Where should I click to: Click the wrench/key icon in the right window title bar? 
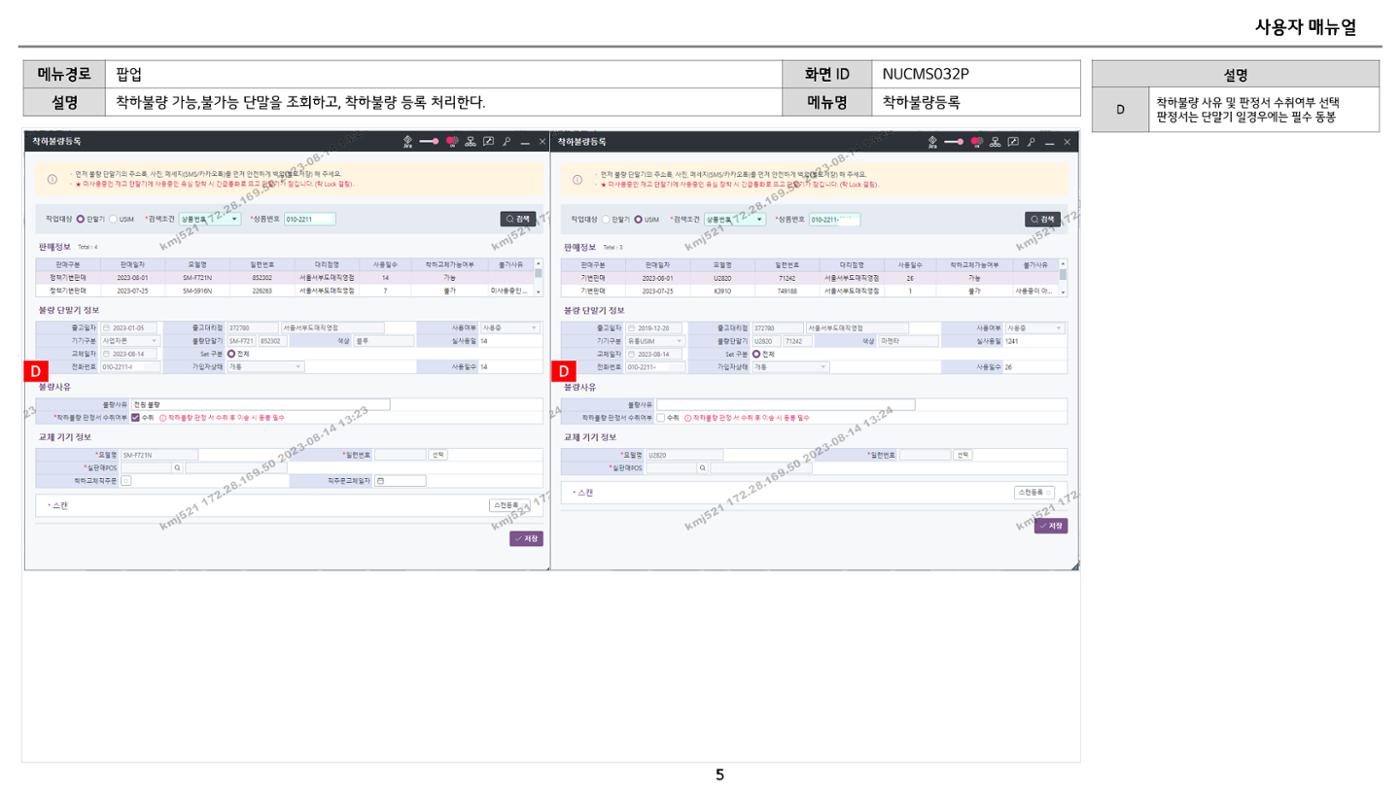click(1031, 142)
